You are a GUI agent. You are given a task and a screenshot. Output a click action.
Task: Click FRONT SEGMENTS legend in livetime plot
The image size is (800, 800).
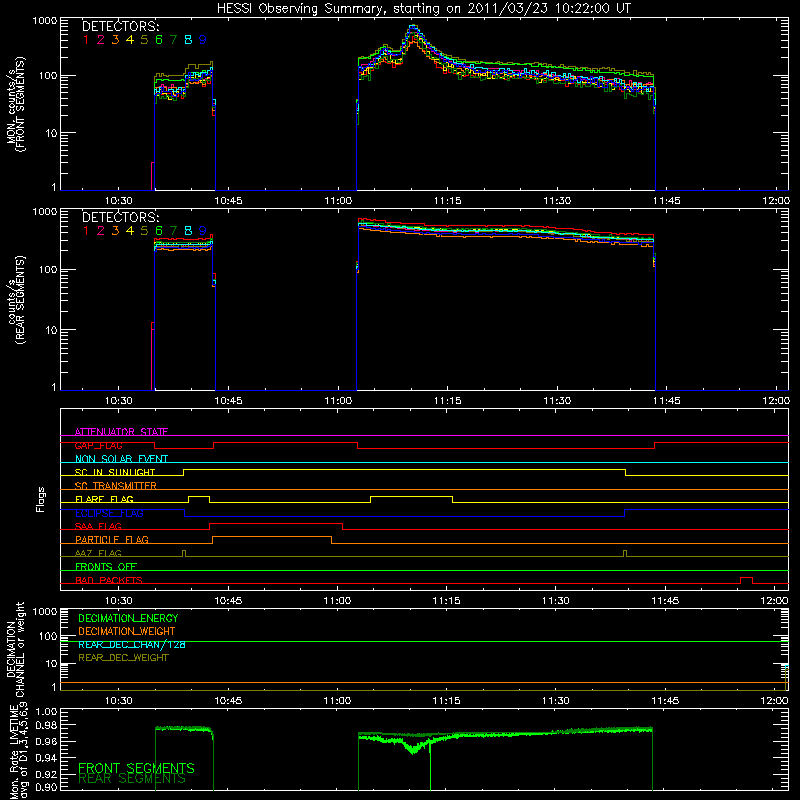136,768
